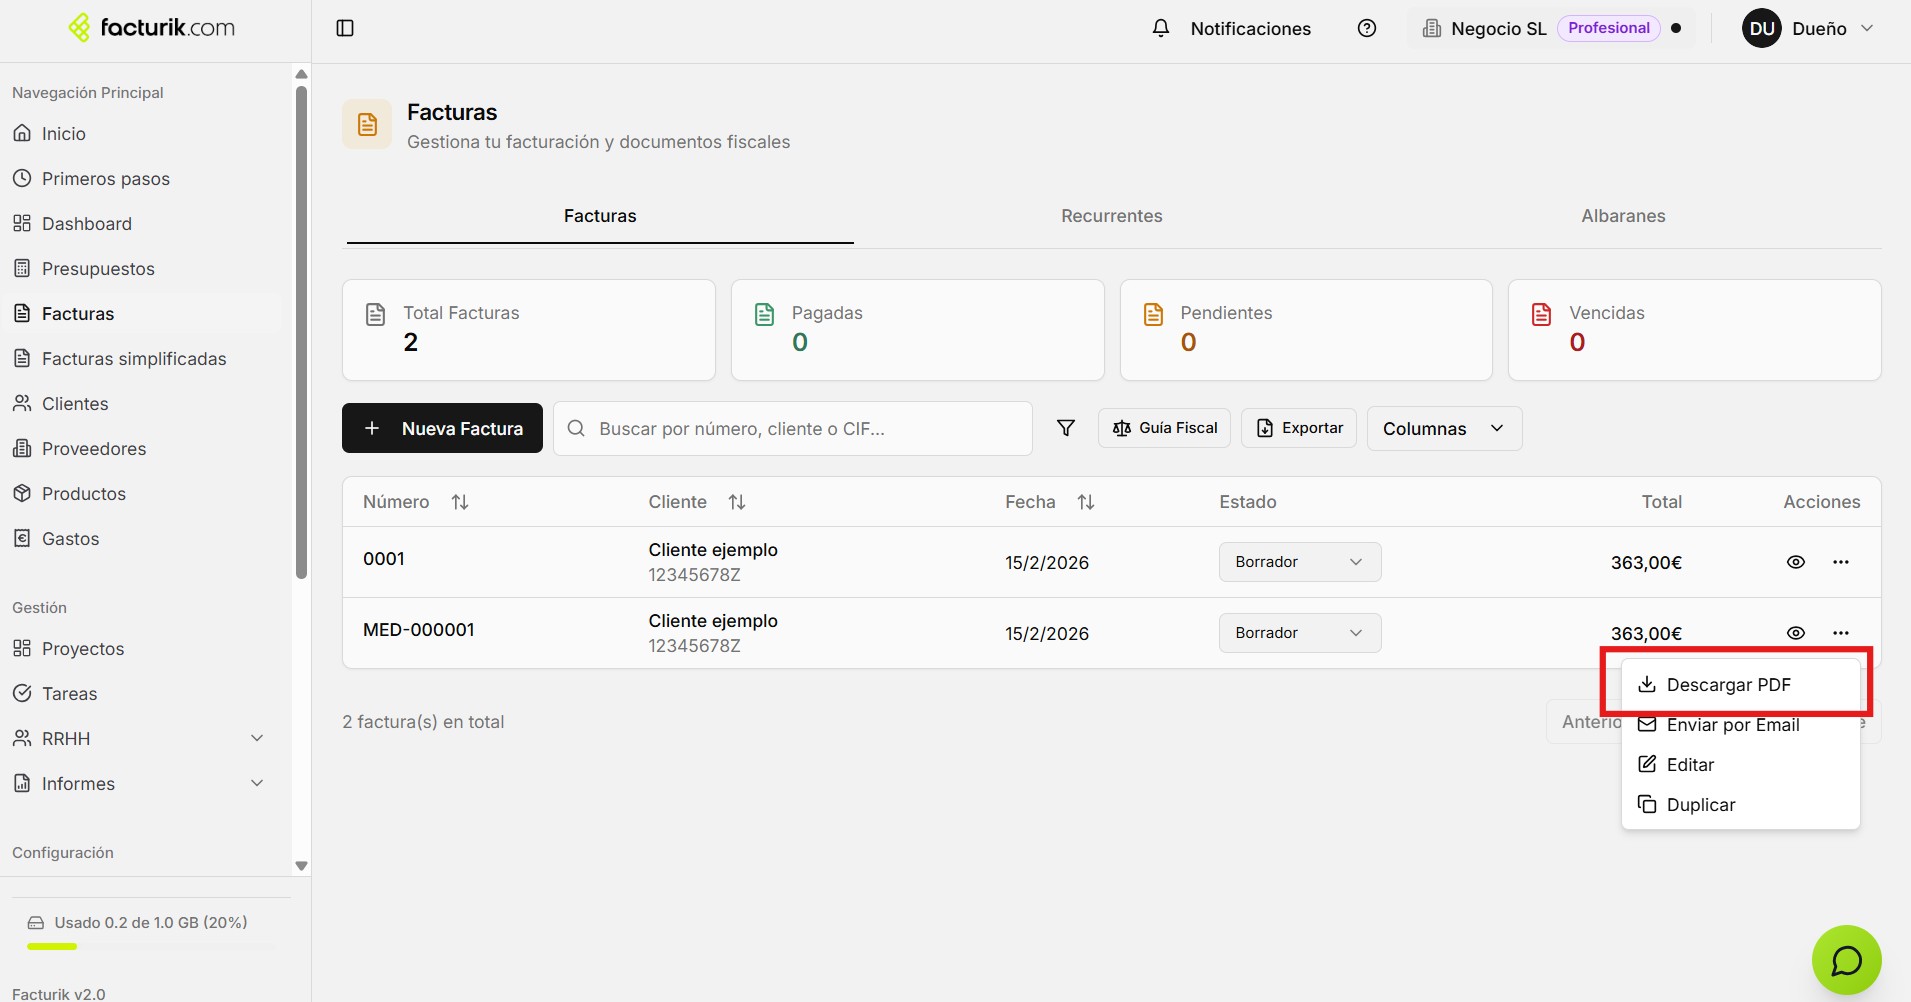Switch to the Recurrentes tab
Screen dimensions: 1911x1002
coord(1111,216)
